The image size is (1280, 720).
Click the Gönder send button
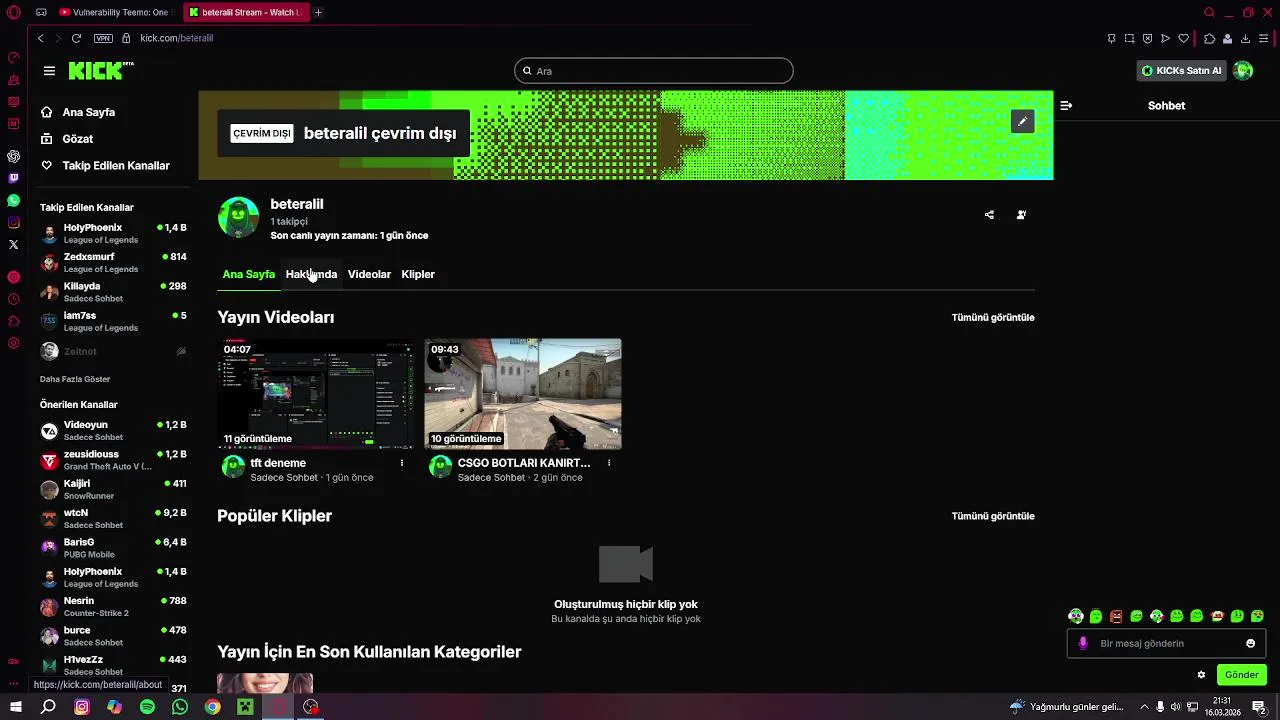coord(1241,675)
